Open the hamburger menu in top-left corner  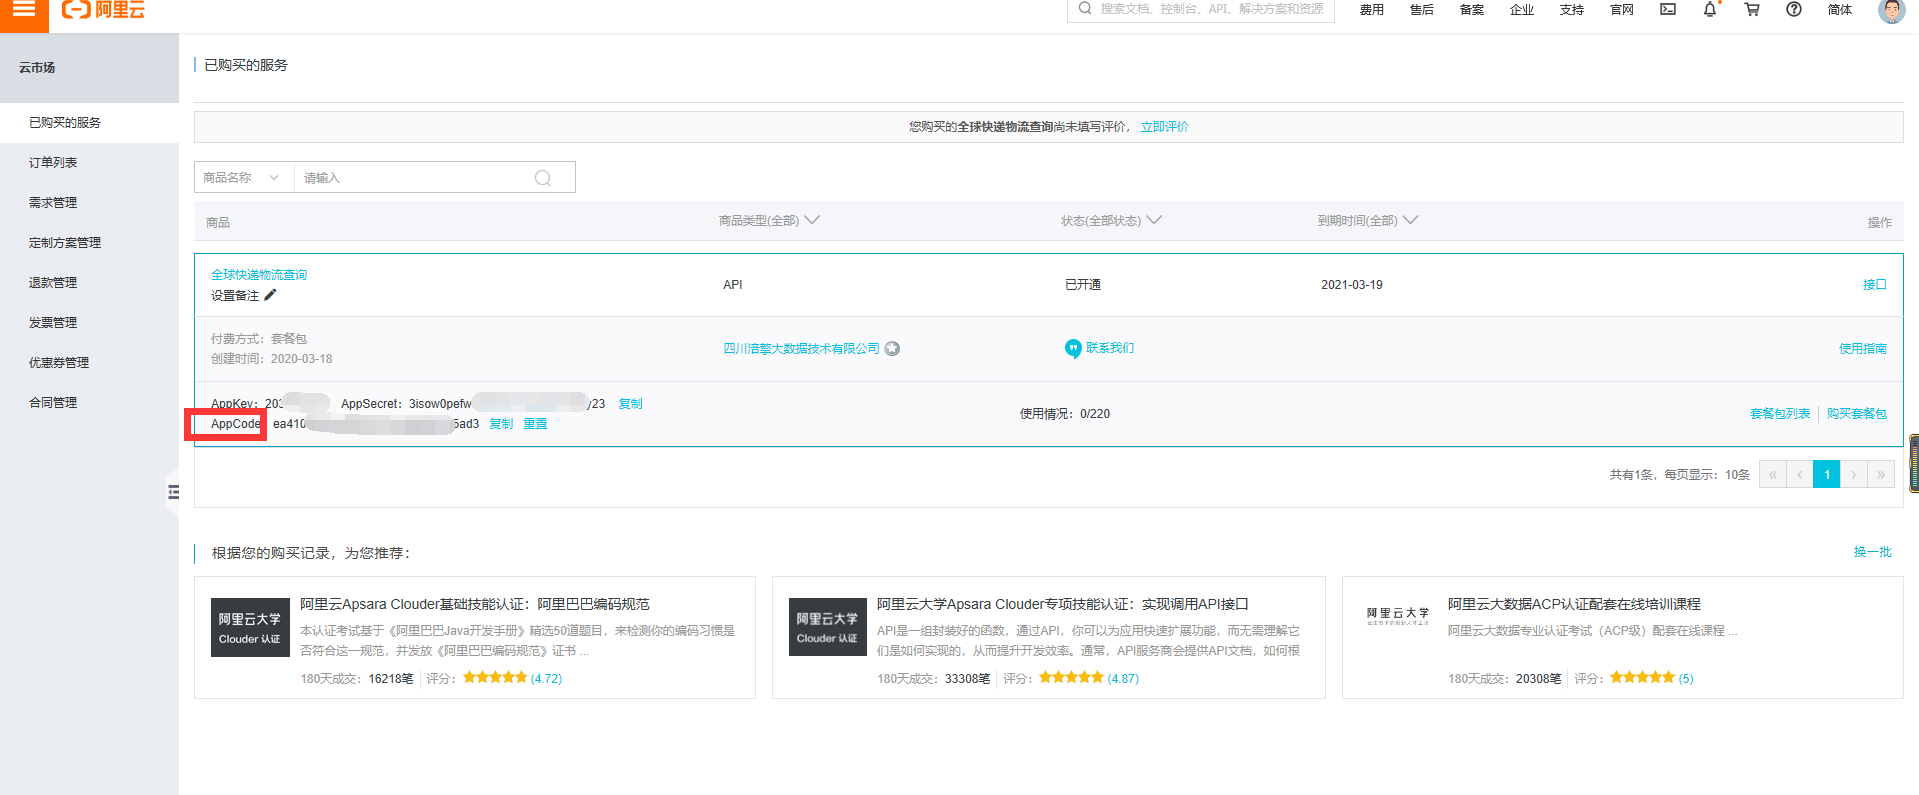tap(24, 10)
